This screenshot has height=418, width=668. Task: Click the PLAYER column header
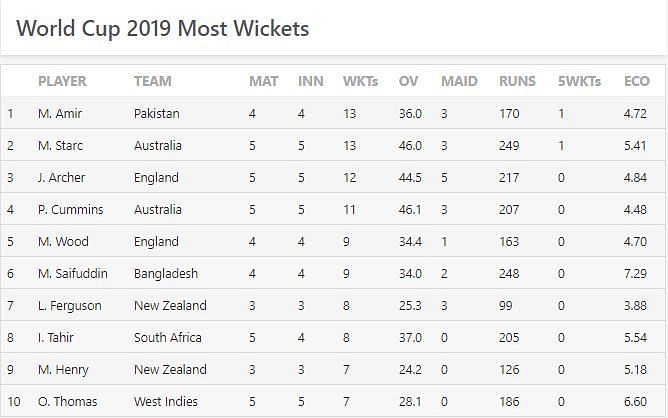point(62,81)
